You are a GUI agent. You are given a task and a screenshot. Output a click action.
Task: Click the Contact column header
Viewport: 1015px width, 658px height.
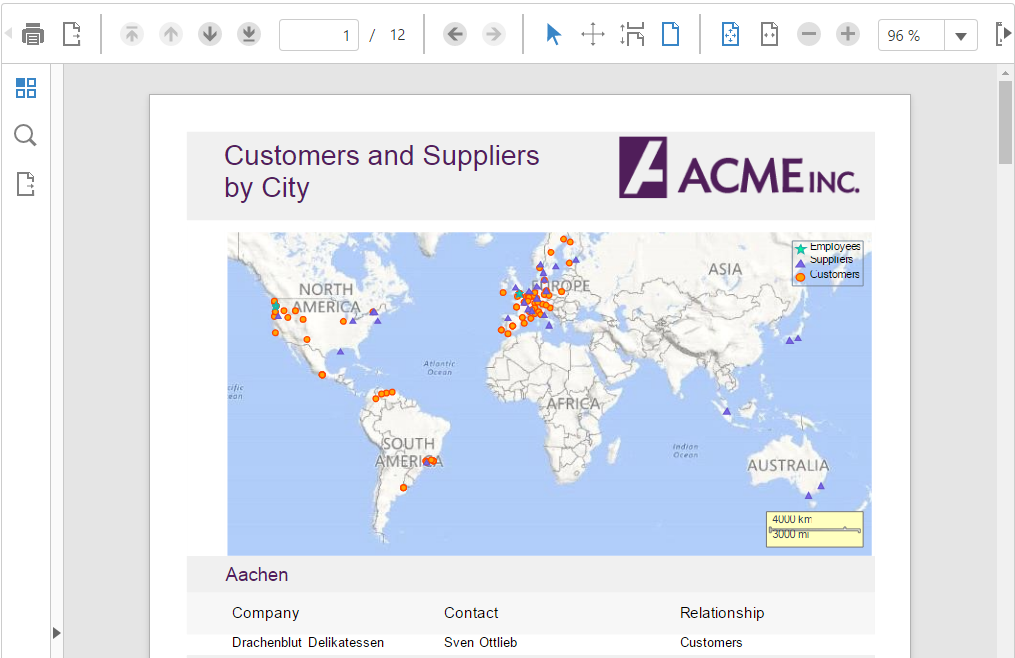point(471,613)
